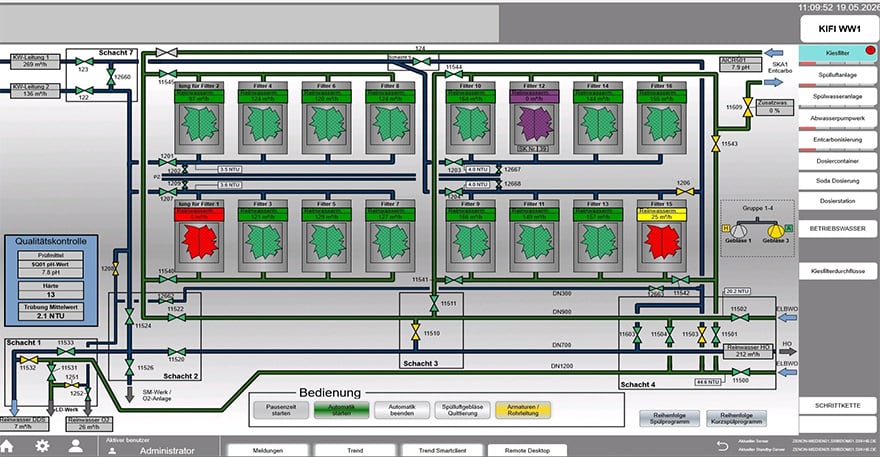Click the user login icon
Viewport: 880px width, 457px height.
pyautogui.click(x=76, y=446)
